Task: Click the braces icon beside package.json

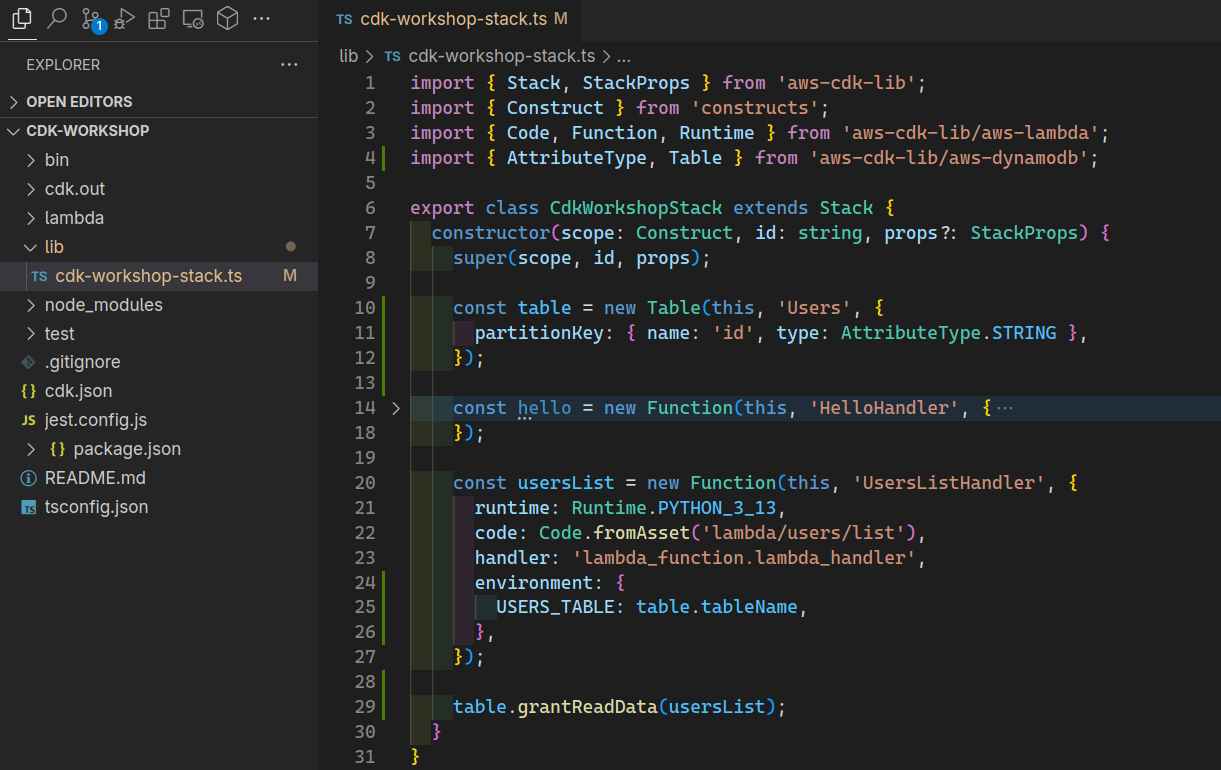Action: (x=57, y=450)
